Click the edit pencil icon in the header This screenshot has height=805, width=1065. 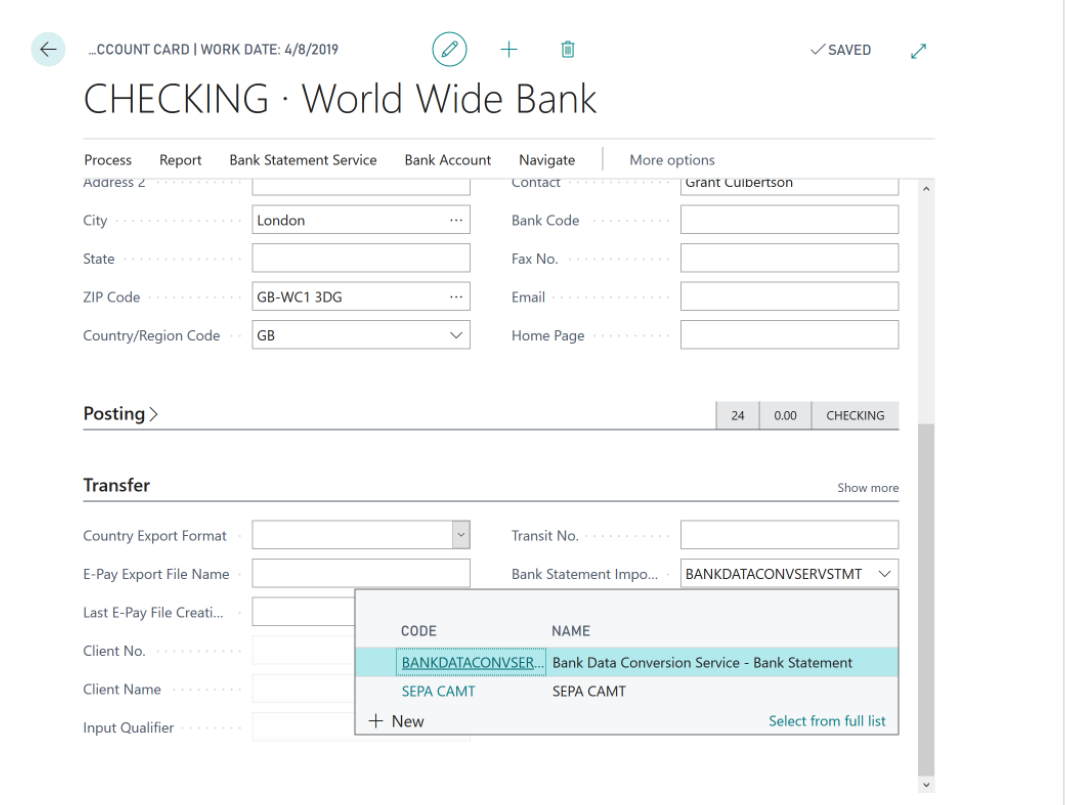449,49
